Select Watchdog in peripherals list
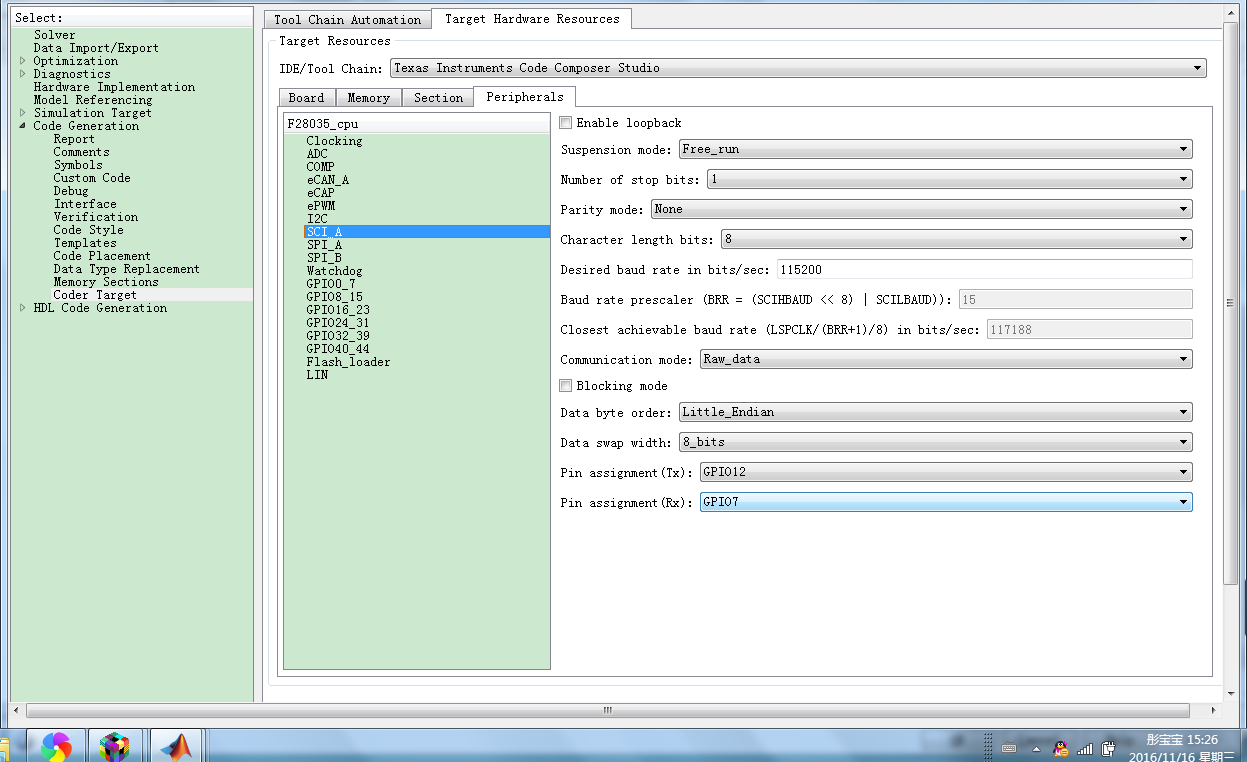This screenshot has height=762, width=1247. pyautogui.click(x=334, y=271)
